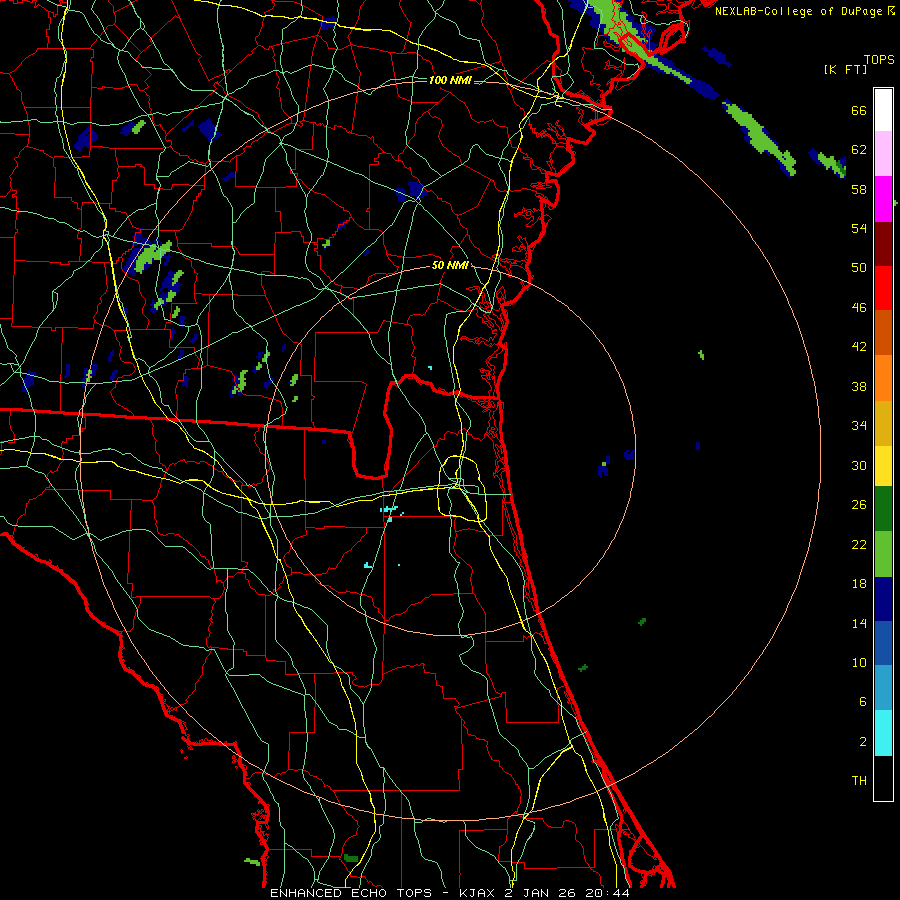Click the '54' legend value
The image size is (900, 900).
(859, 228)
